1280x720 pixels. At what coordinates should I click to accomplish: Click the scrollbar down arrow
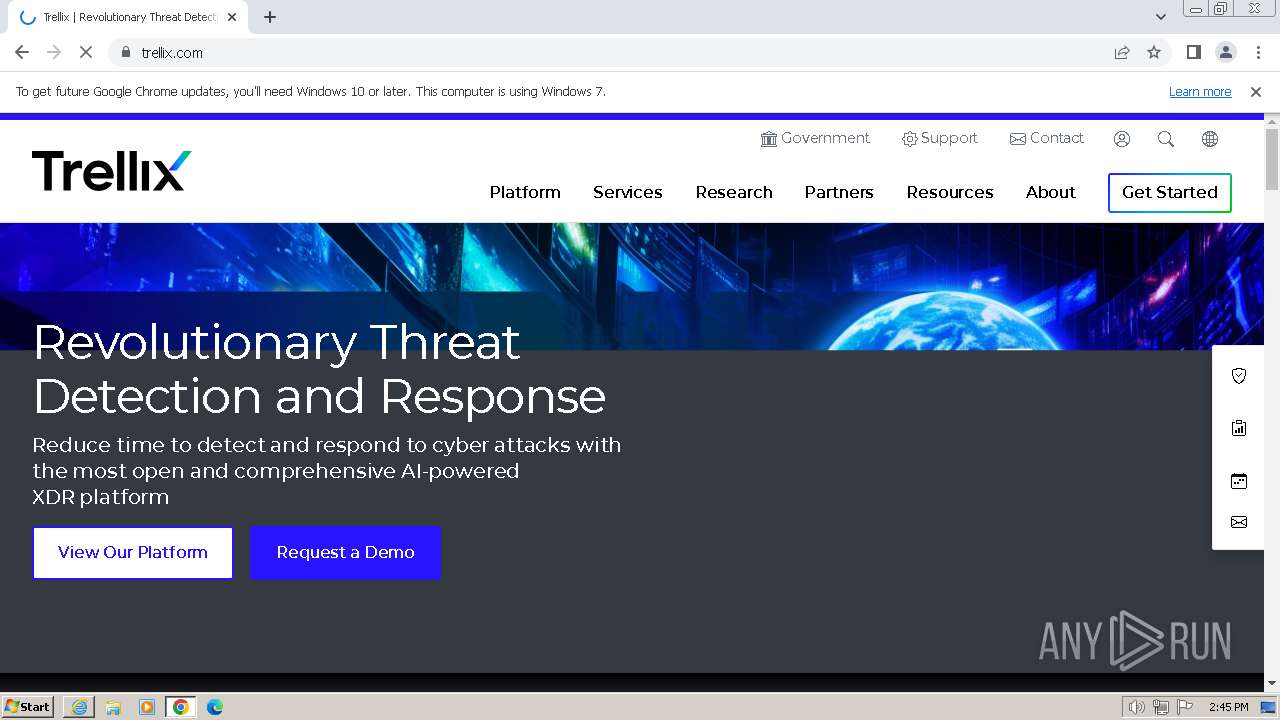point(1272,684)
